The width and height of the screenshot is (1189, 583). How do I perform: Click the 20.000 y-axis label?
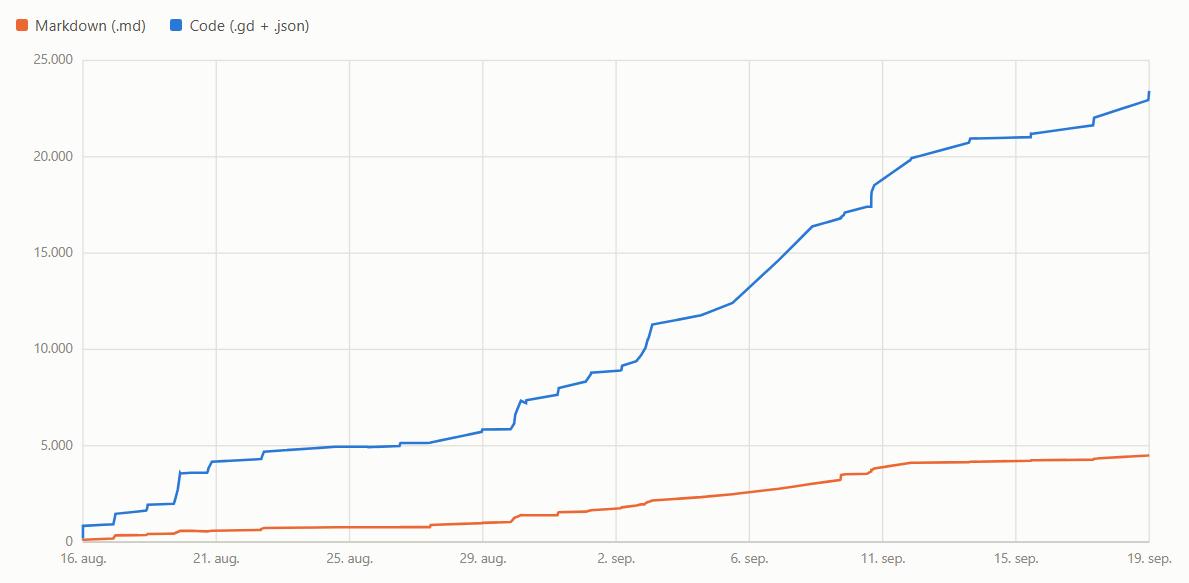(53, 157)
